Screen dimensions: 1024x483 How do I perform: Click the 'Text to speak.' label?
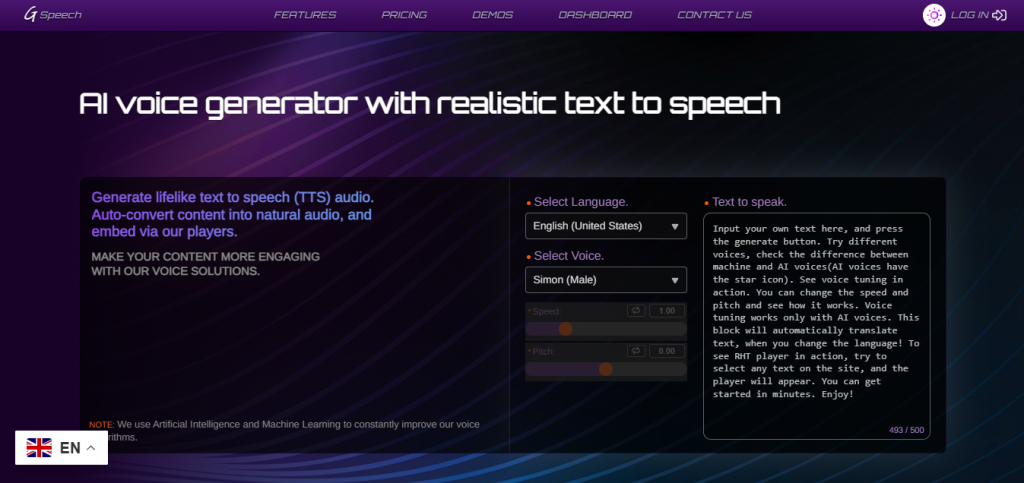[x=749, y=202]
